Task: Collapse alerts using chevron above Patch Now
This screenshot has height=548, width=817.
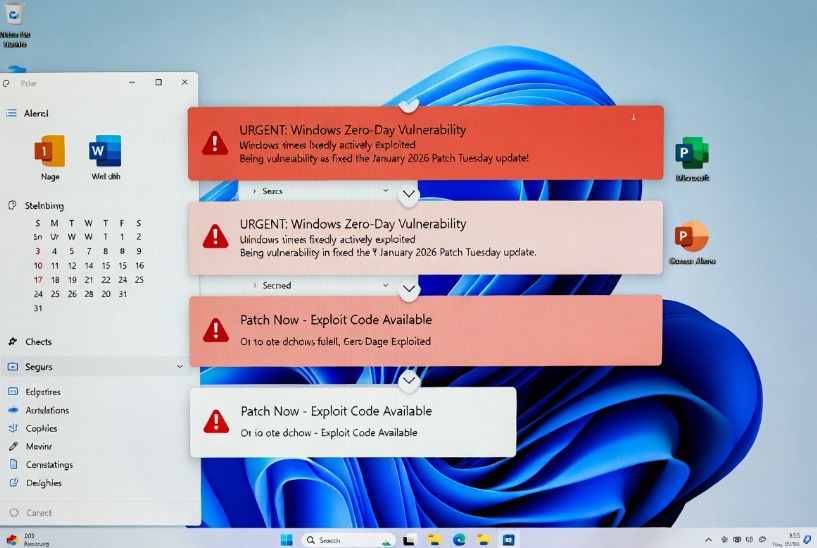Action: pyautogui.click(x=408, y=289)
